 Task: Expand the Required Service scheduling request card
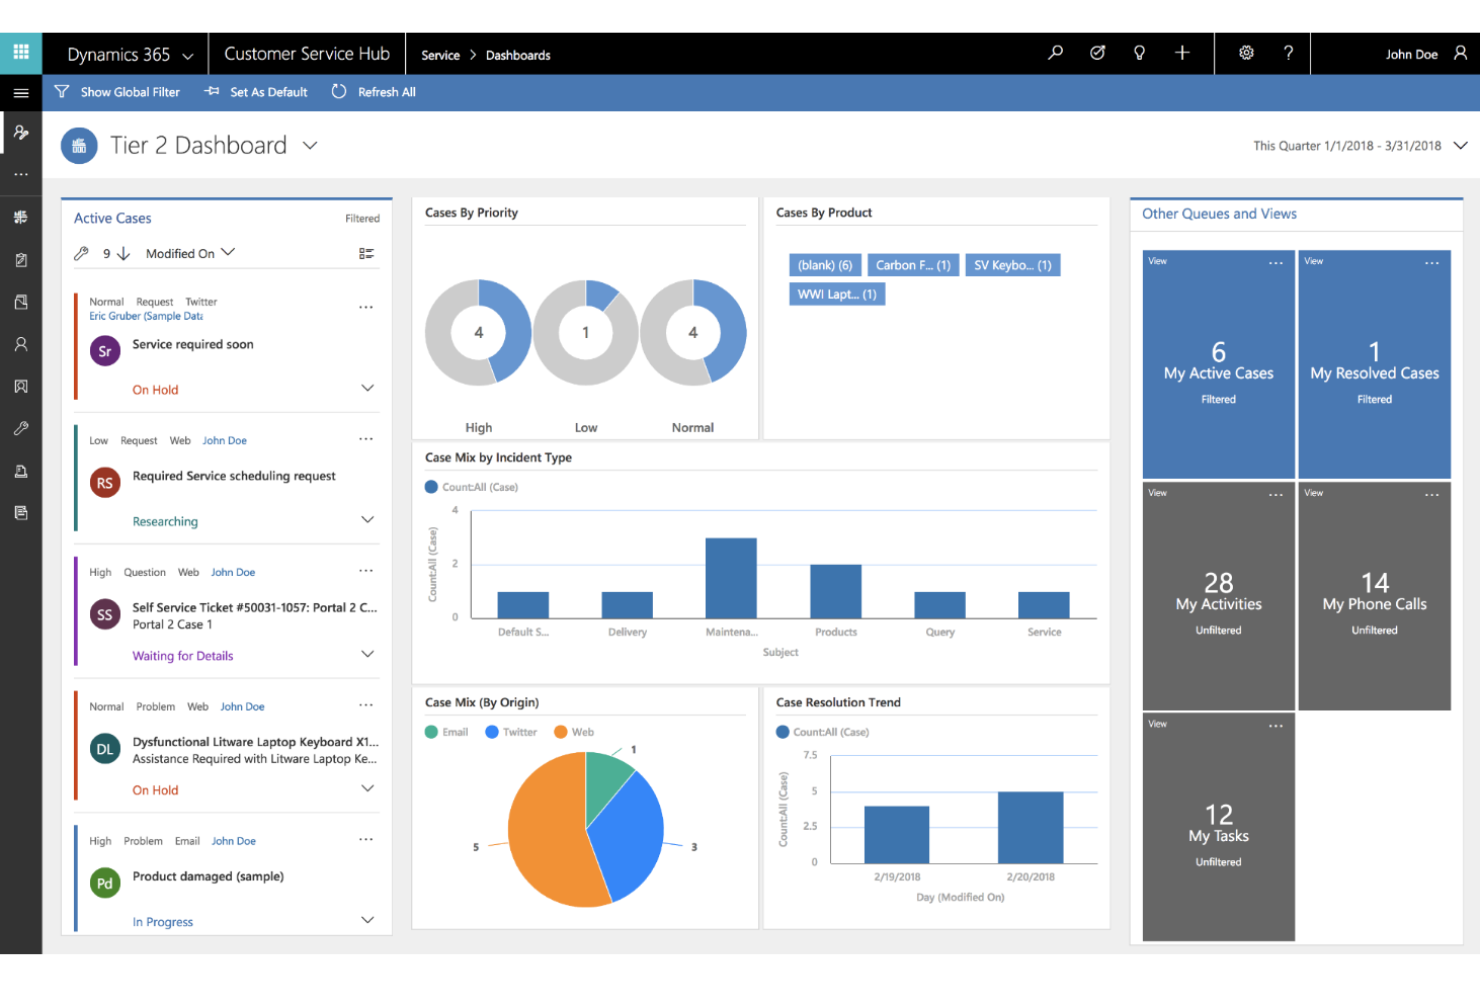tap(367, 520)
